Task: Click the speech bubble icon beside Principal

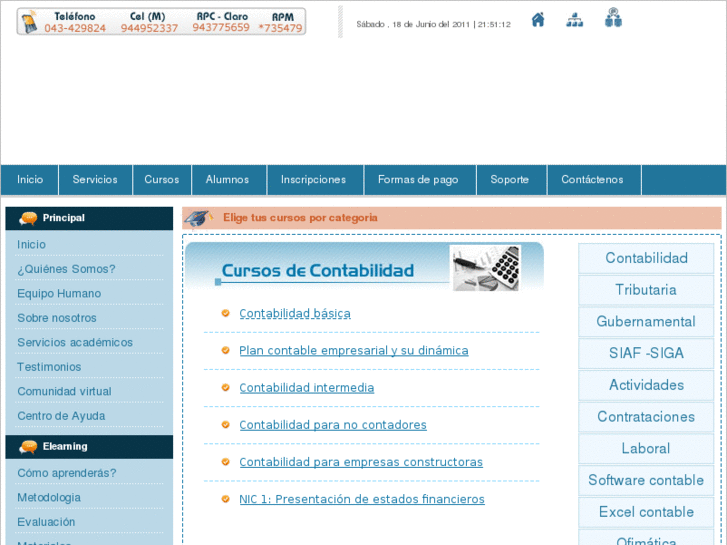Action: 28,218
